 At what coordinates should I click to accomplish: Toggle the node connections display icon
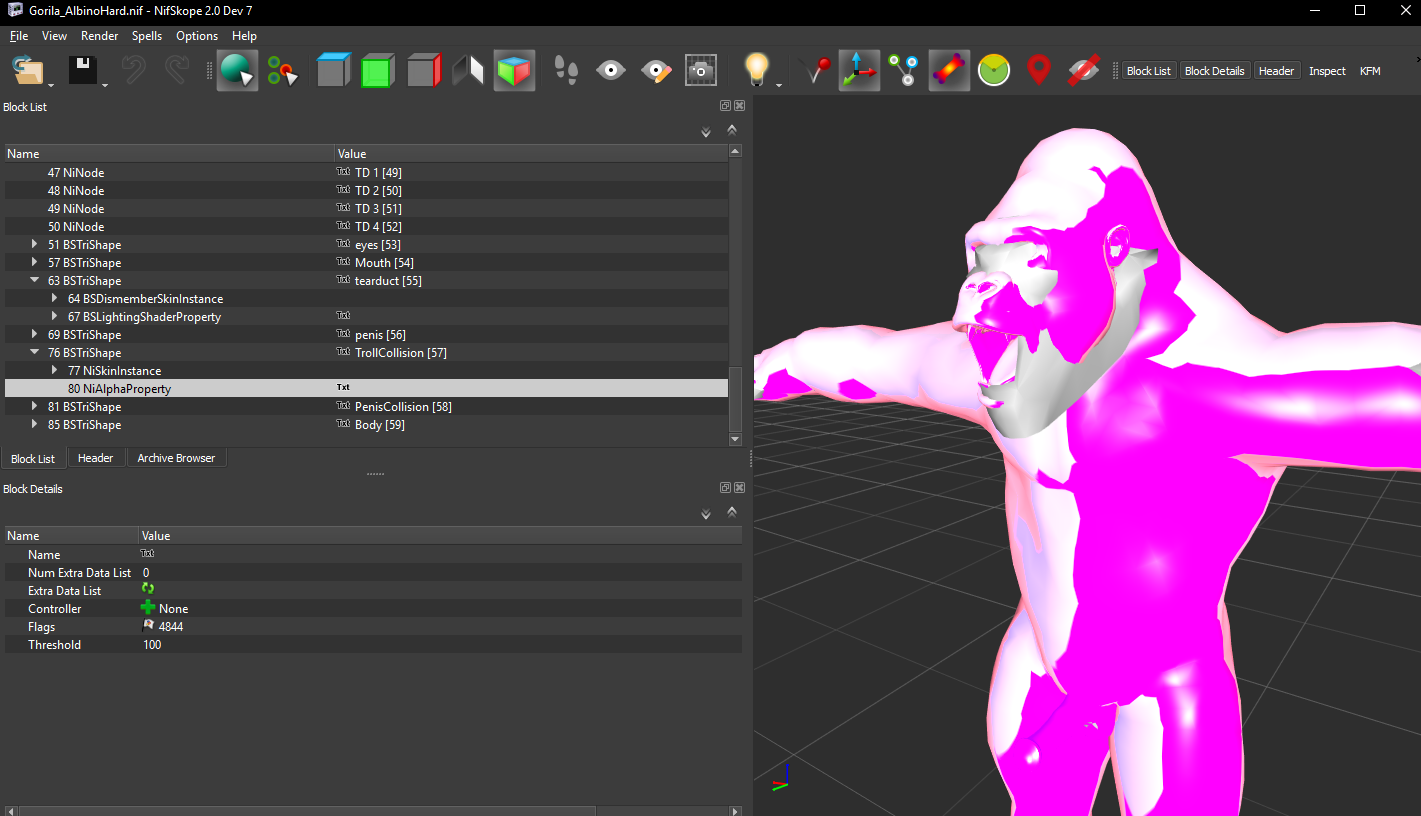[x=904, y=71]
